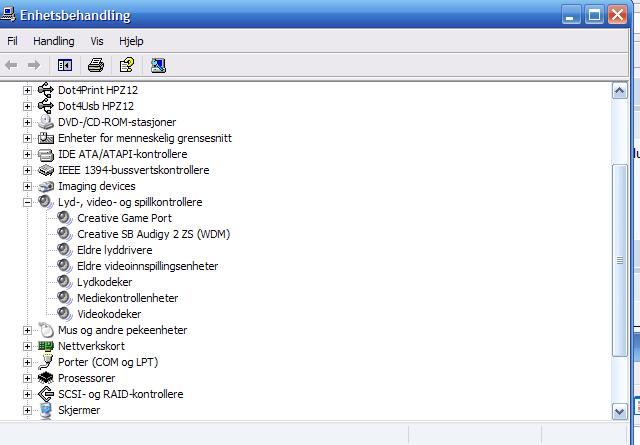Close the Enhetsbehandling window

click(618, 15)
